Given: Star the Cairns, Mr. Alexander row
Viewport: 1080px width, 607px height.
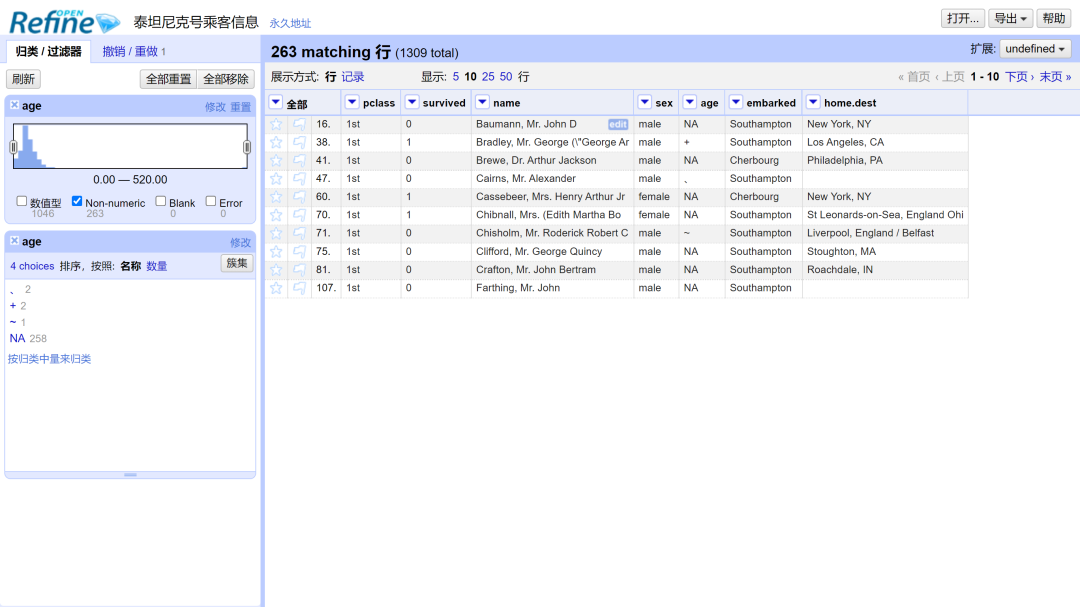Looking at the screenshot, I should pyautogui.click(x=276, y=178).
